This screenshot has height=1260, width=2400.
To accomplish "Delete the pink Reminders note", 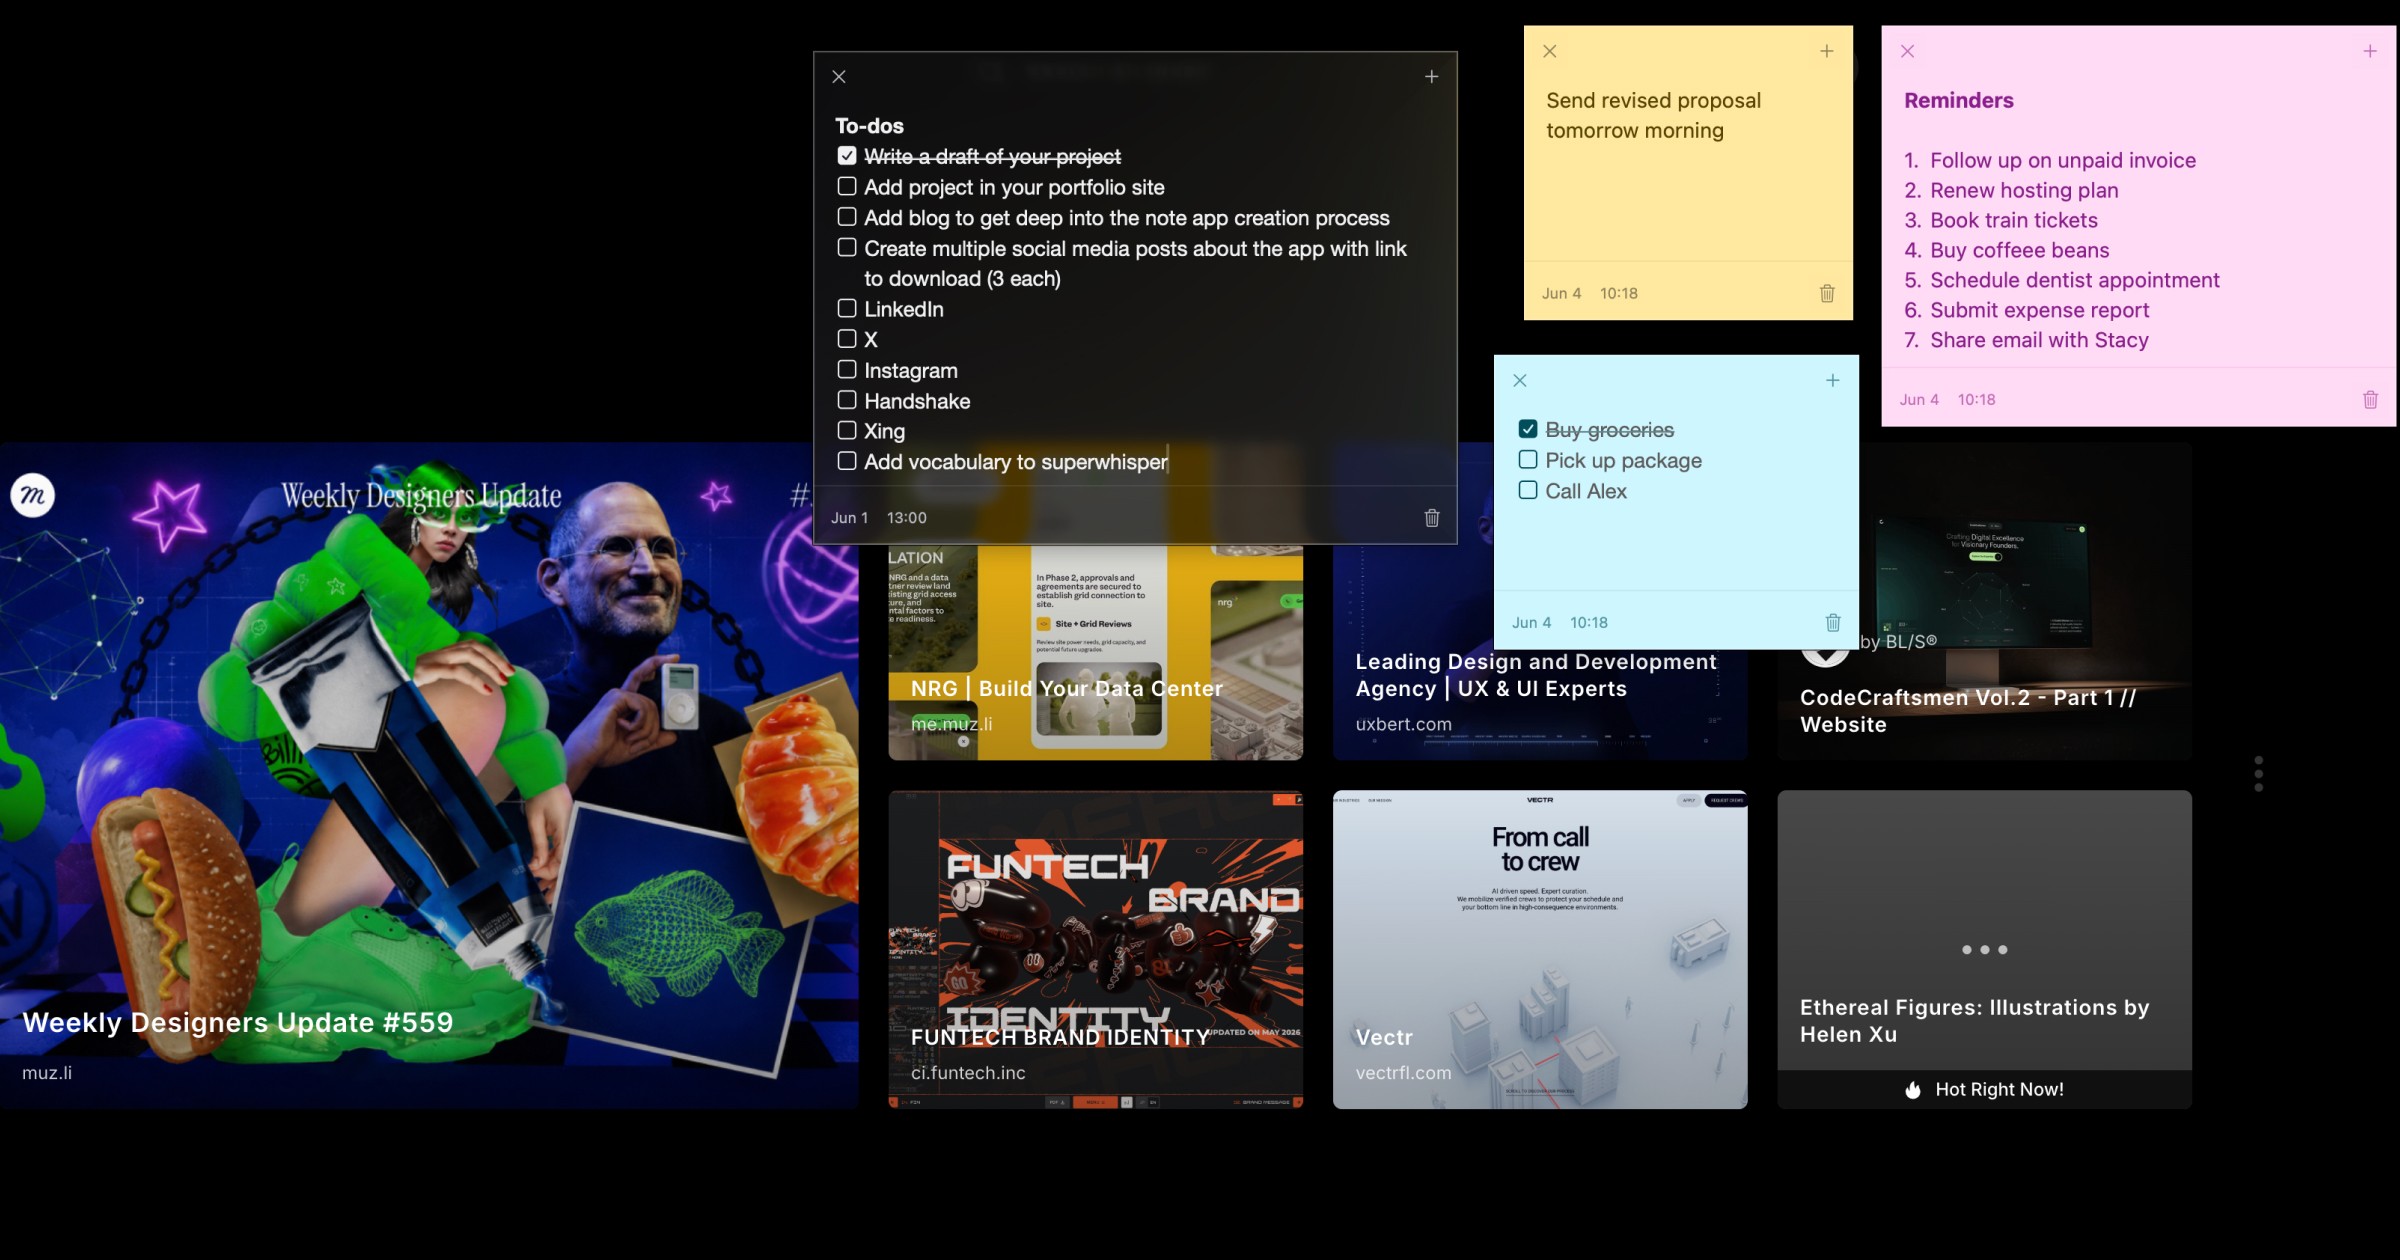I will click(2369, 399).
